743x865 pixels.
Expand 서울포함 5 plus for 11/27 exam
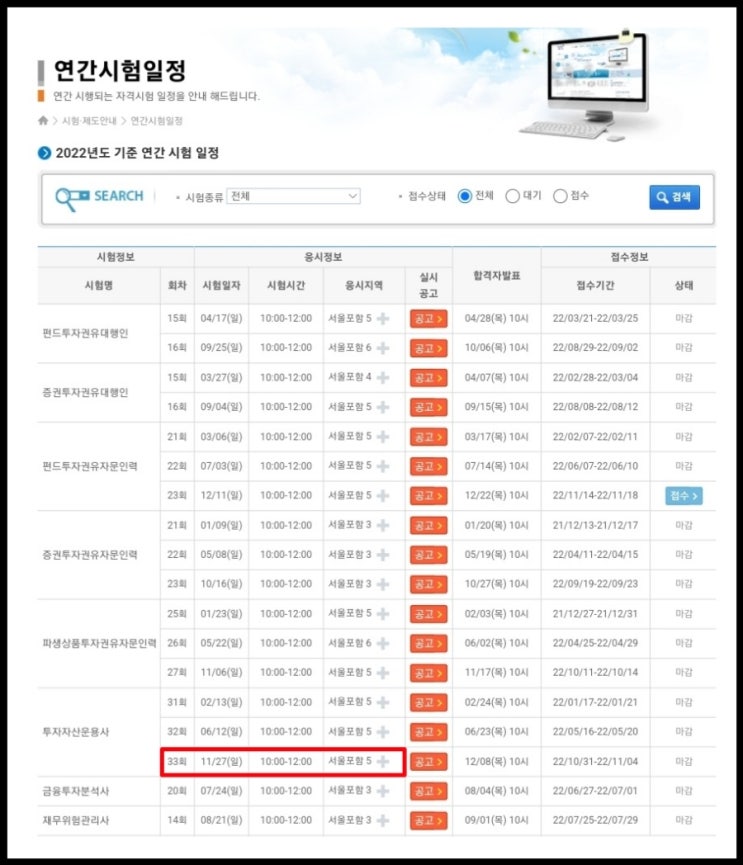(x=383, y=761)
